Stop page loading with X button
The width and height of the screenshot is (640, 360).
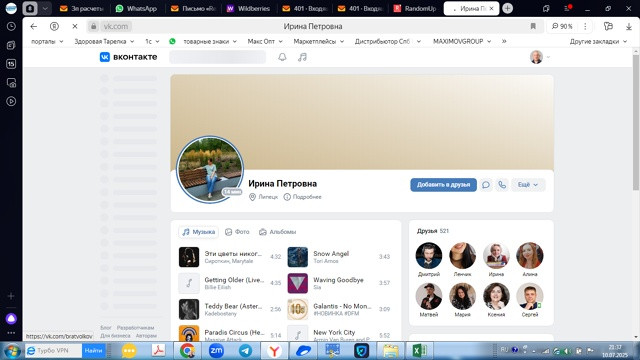[x=75, y=26]
